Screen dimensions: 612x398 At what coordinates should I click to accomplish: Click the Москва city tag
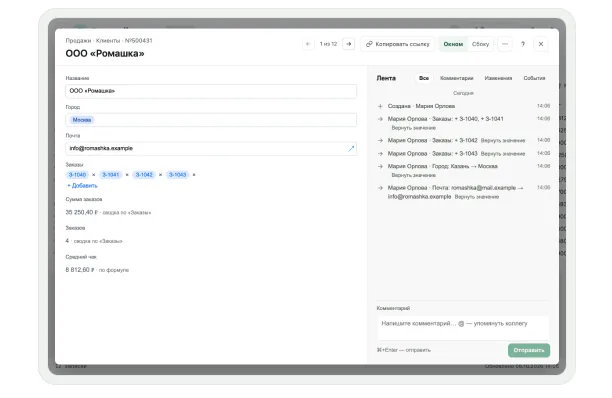pyautogui.click(x=82, y=120)
